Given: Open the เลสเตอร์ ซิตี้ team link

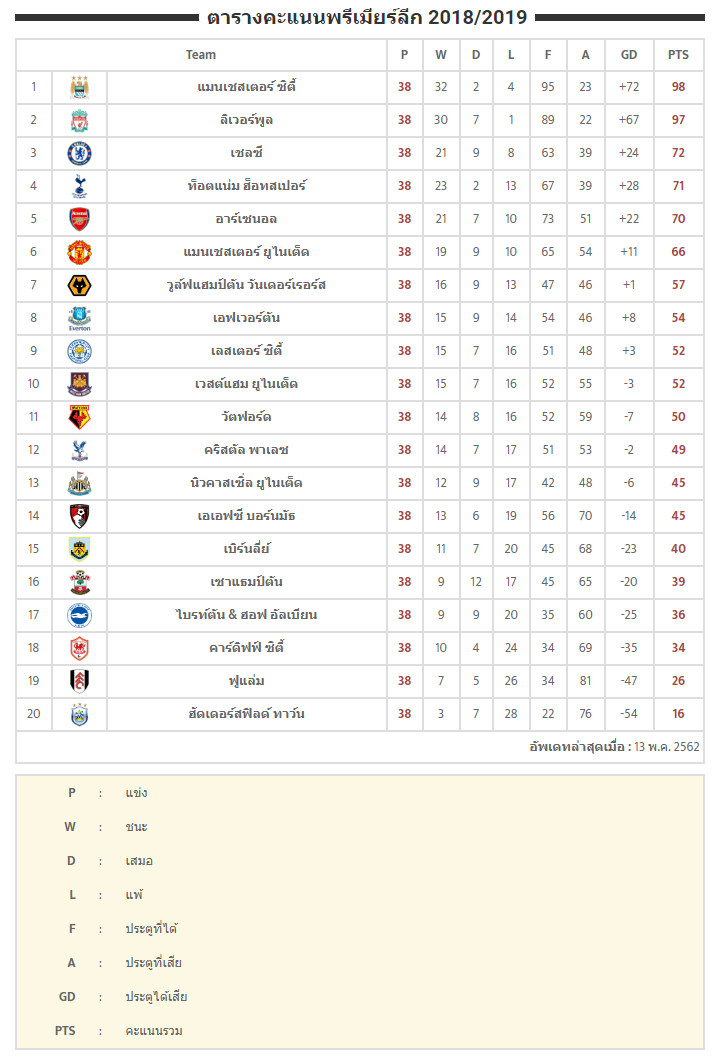Looking at the screenshot, I should [246, 351].
